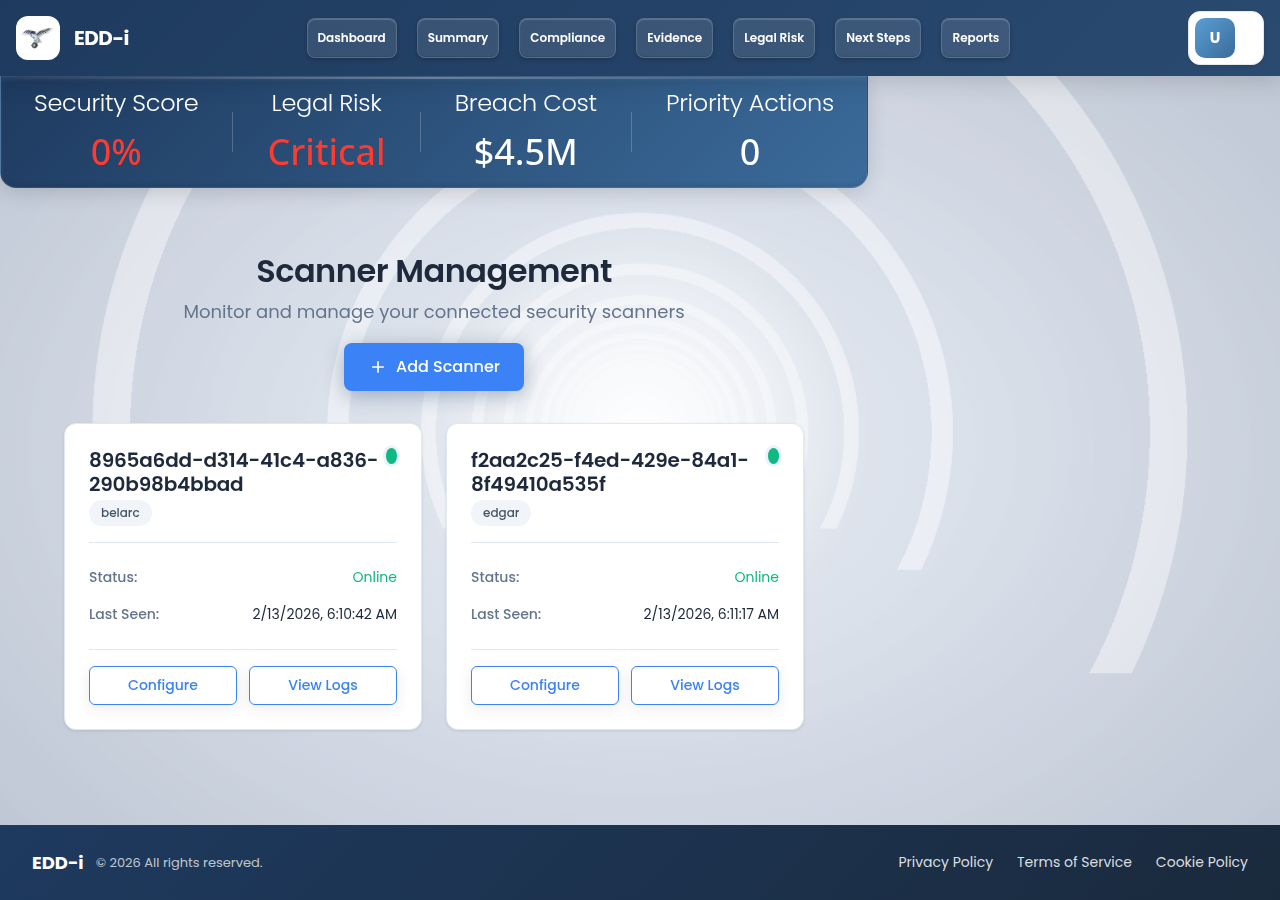Select the belarc scanner tag
Image resolution: width=1280 pixels, height=900 pixels.
click(x=120, y=513)
